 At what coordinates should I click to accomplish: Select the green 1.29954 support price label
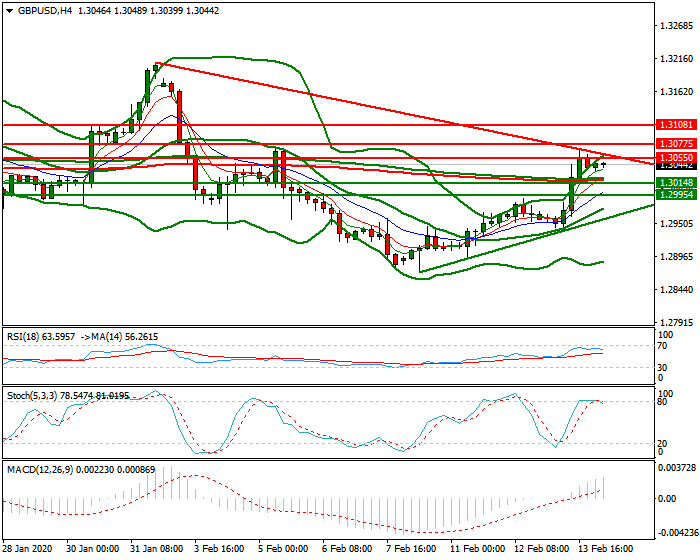677,194
